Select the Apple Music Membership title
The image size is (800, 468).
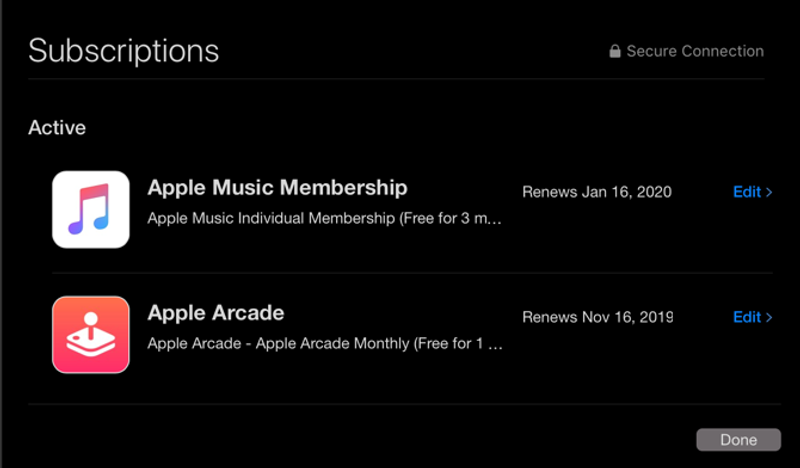tap(277, 188)
